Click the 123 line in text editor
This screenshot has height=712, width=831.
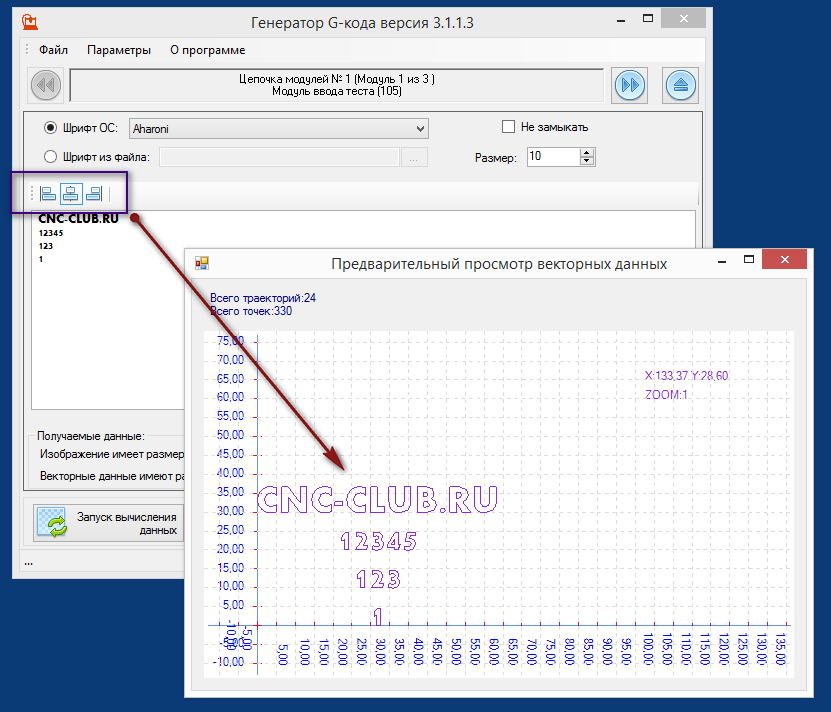pos(46,246)
